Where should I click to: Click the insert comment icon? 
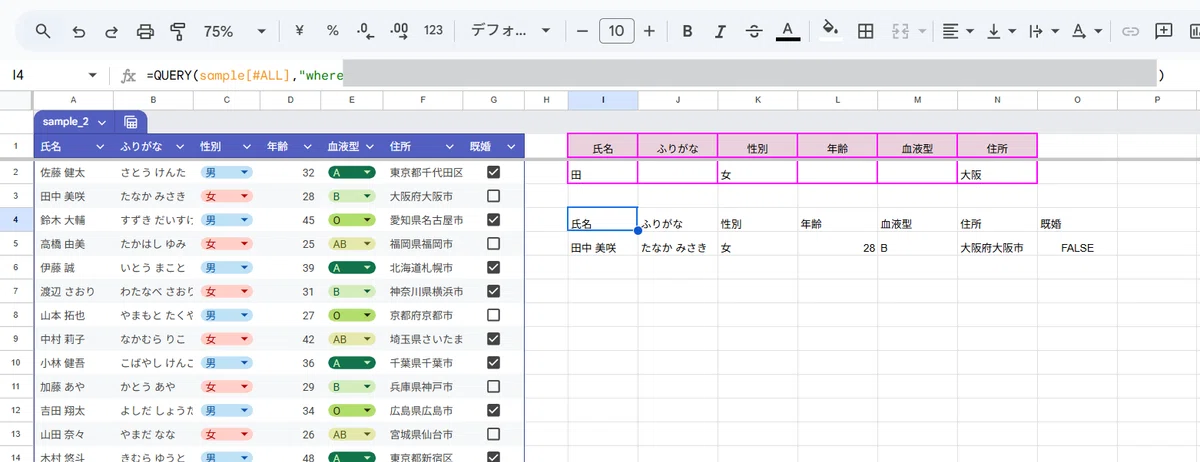pos(1164,31)
